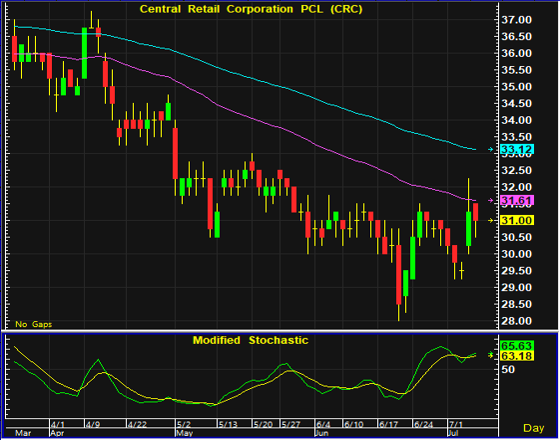Click the 28.50 price axis label

(x=517, y=304)
